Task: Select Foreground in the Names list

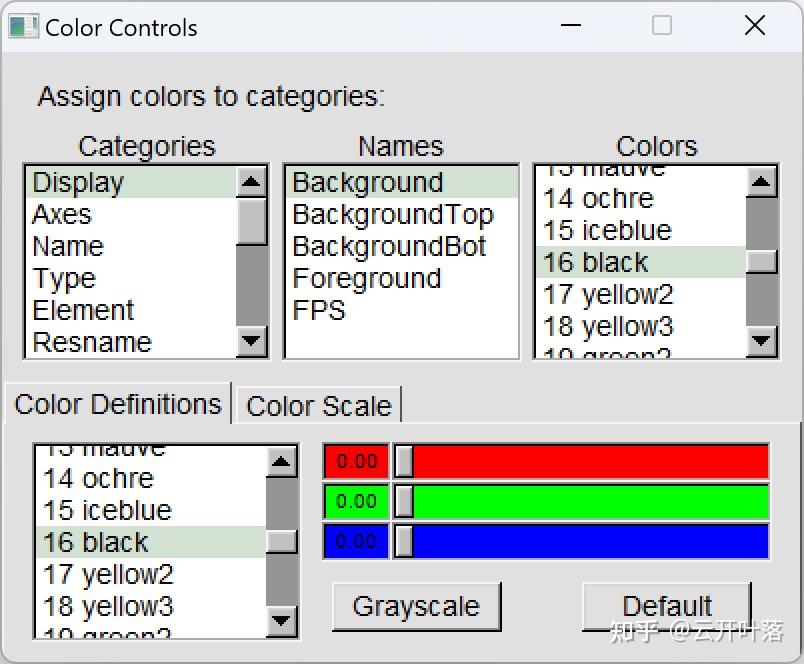Action: click(367, 279)
